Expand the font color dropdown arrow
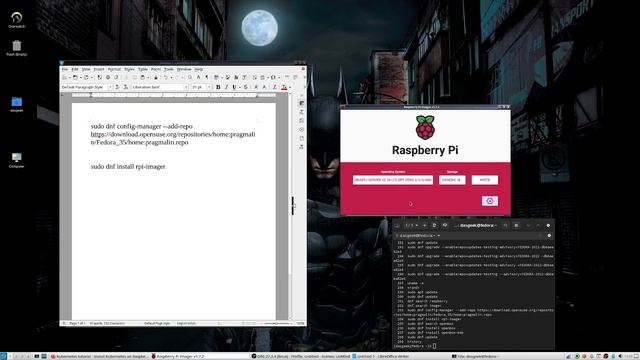The width and height of the screenshot is (640, 360). pyautogui.click(x=290, y=87)
